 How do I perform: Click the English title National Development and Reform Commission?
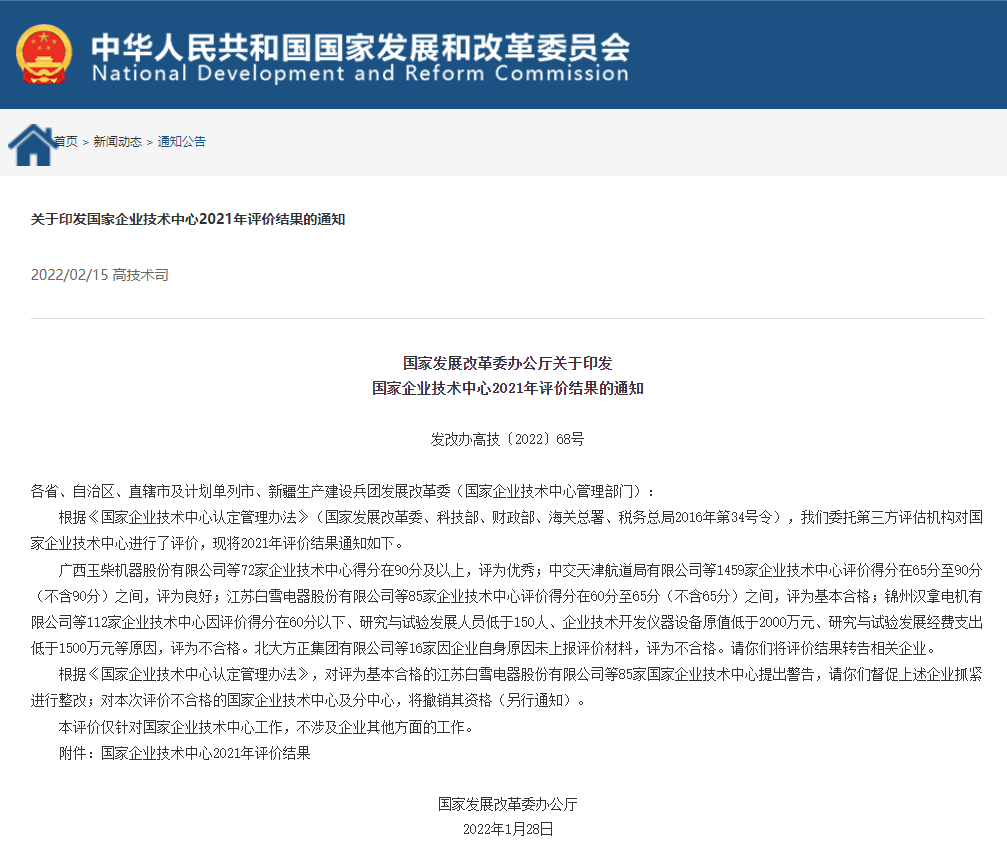(x=360, y=75)
